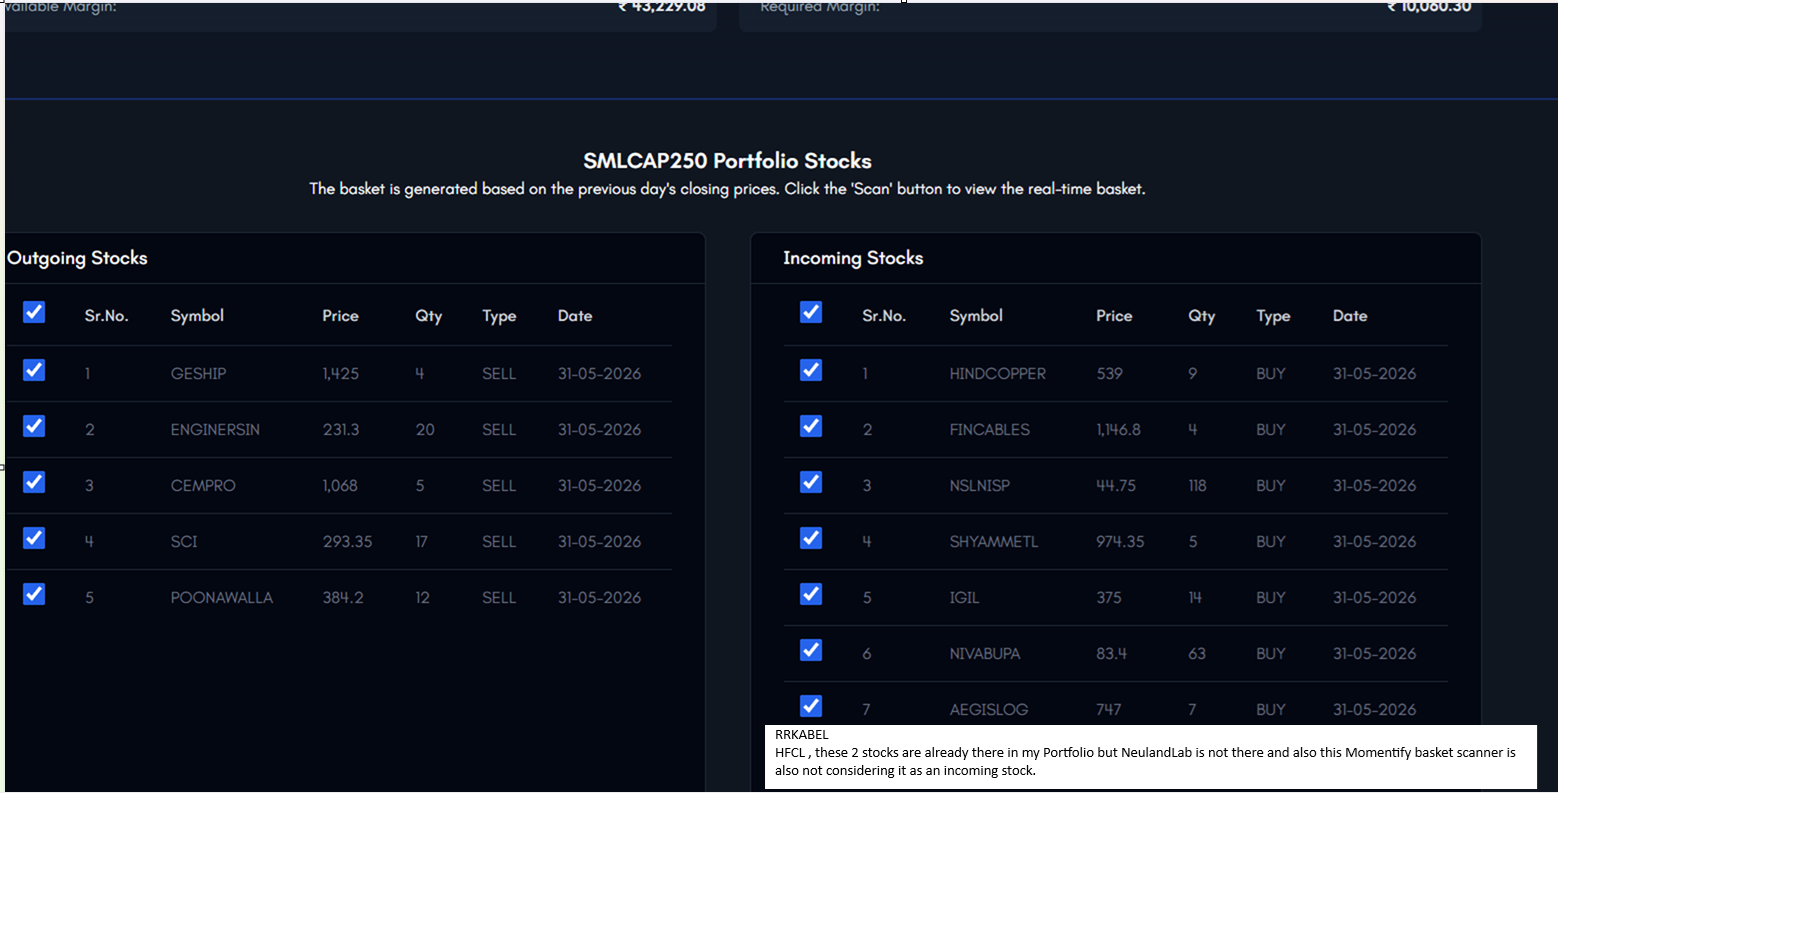Click the HINDCOPPER symbol text
Screen dimensions: 1799x929
point(997,373)
